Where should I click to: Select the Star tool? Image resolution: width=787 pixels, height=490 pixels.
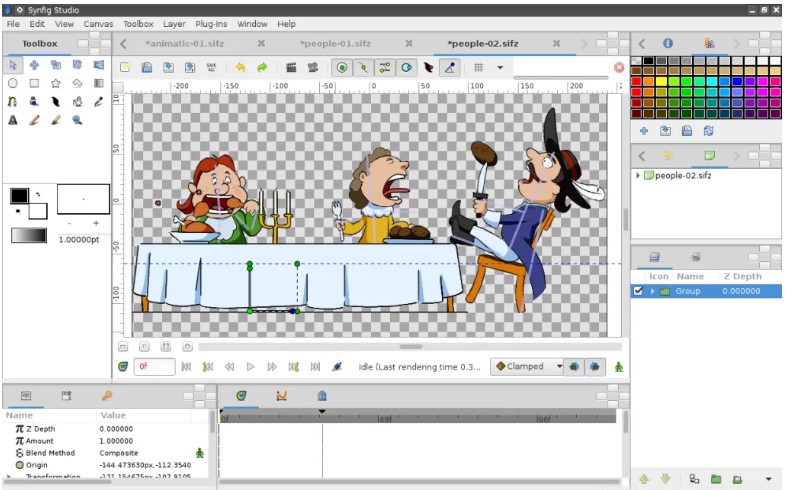click(x=56, y=83)
